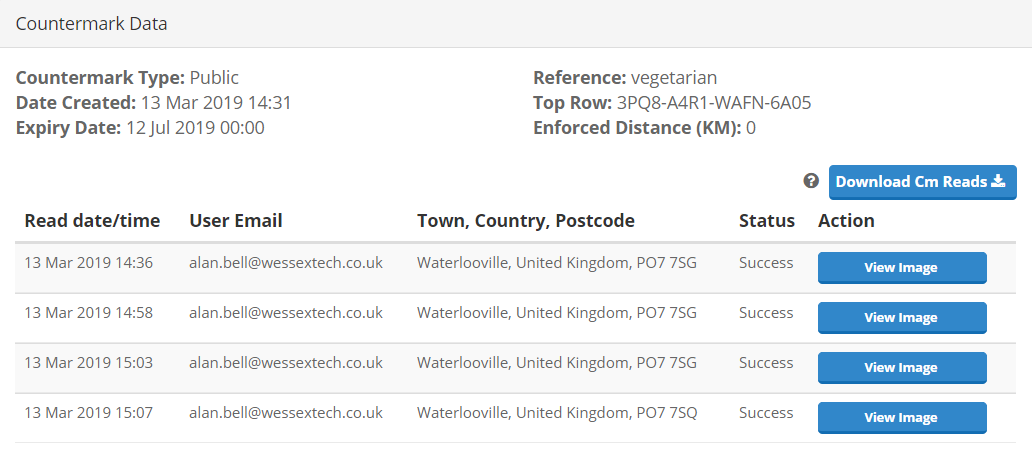Screen dimensions: 1032x466
Task: Click the Expiry Date value
Action: pyautogui.click(x=195, y=127)
